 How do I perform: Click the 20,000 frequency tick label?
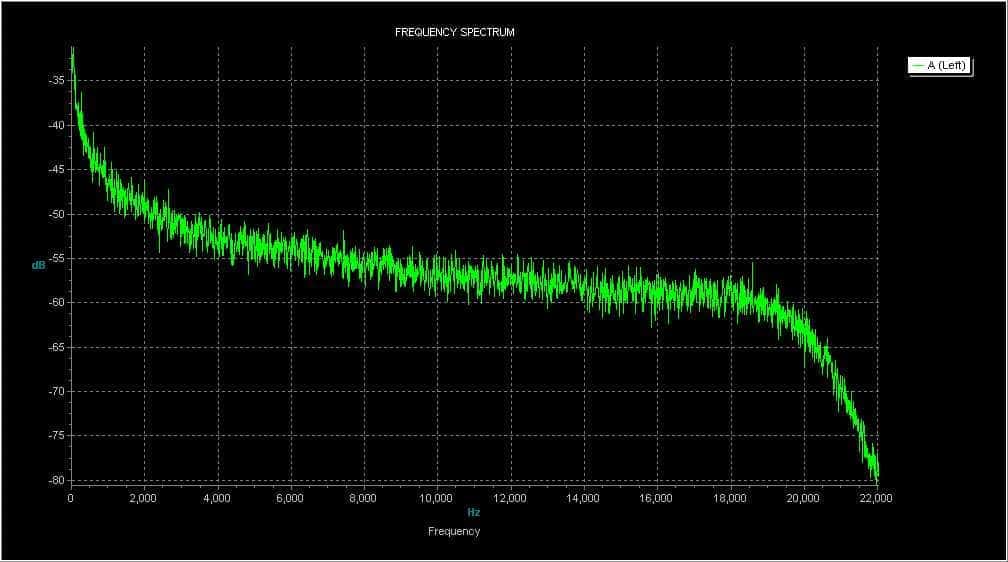804,498
